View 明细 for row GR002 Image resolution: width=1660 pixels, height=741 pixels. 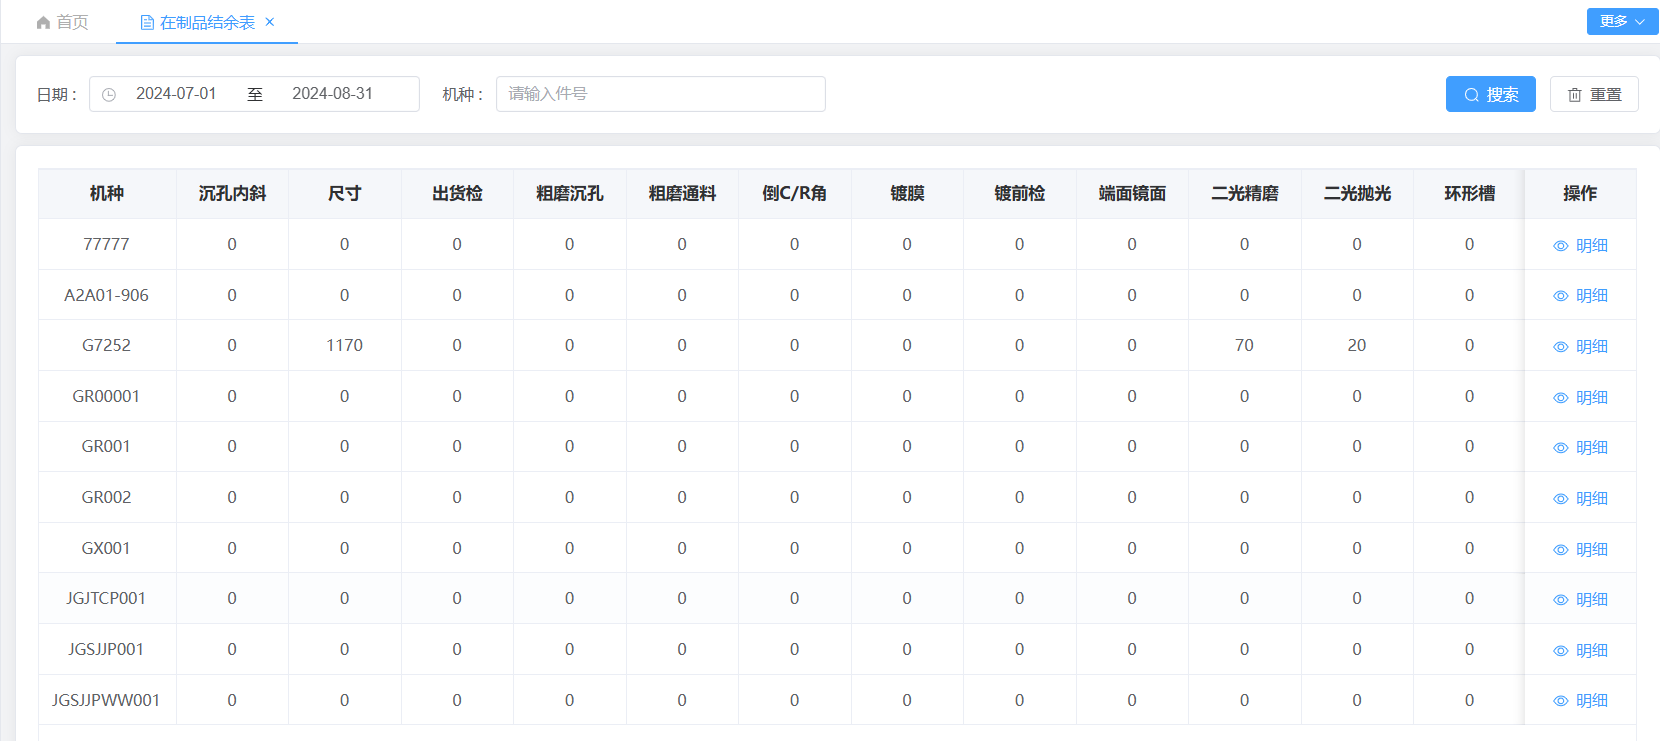click(1581, 498)
